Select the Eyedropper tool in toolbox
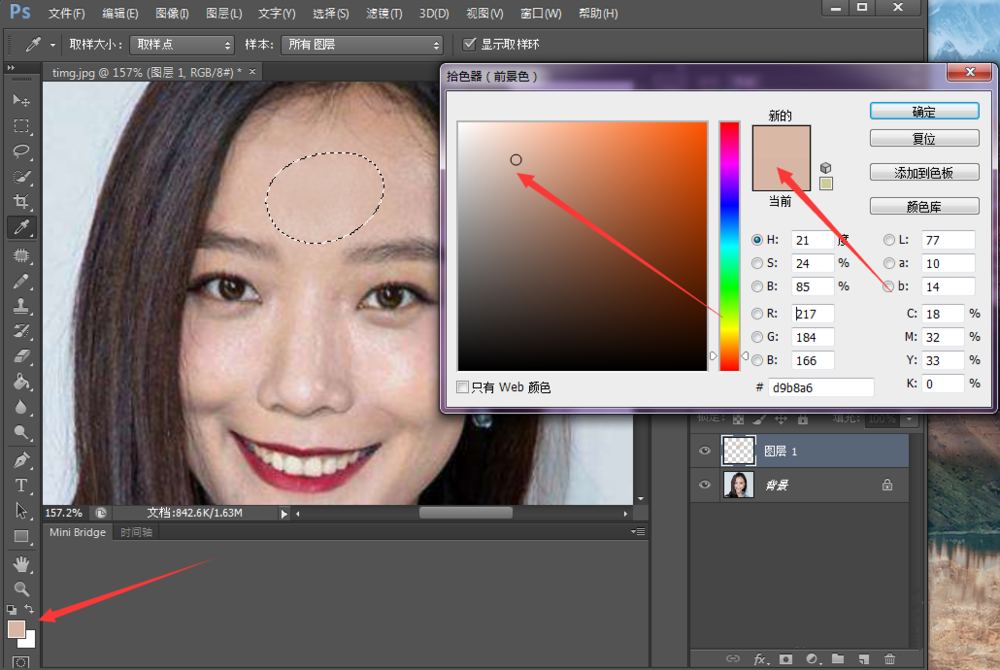 (21, 227)
